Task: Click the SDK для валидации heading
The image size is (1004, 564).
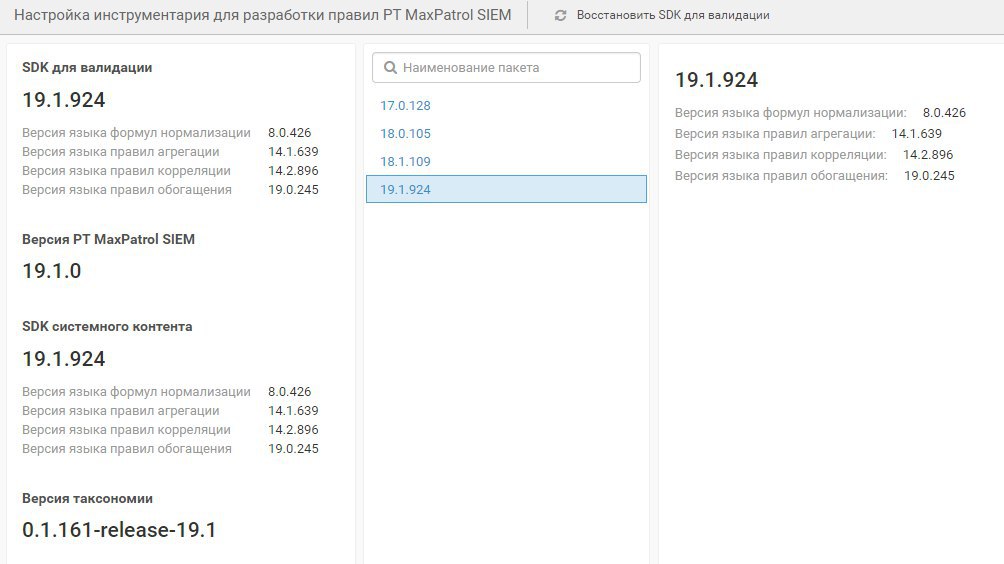Action: pyautogui.click(x=87, y=68)
